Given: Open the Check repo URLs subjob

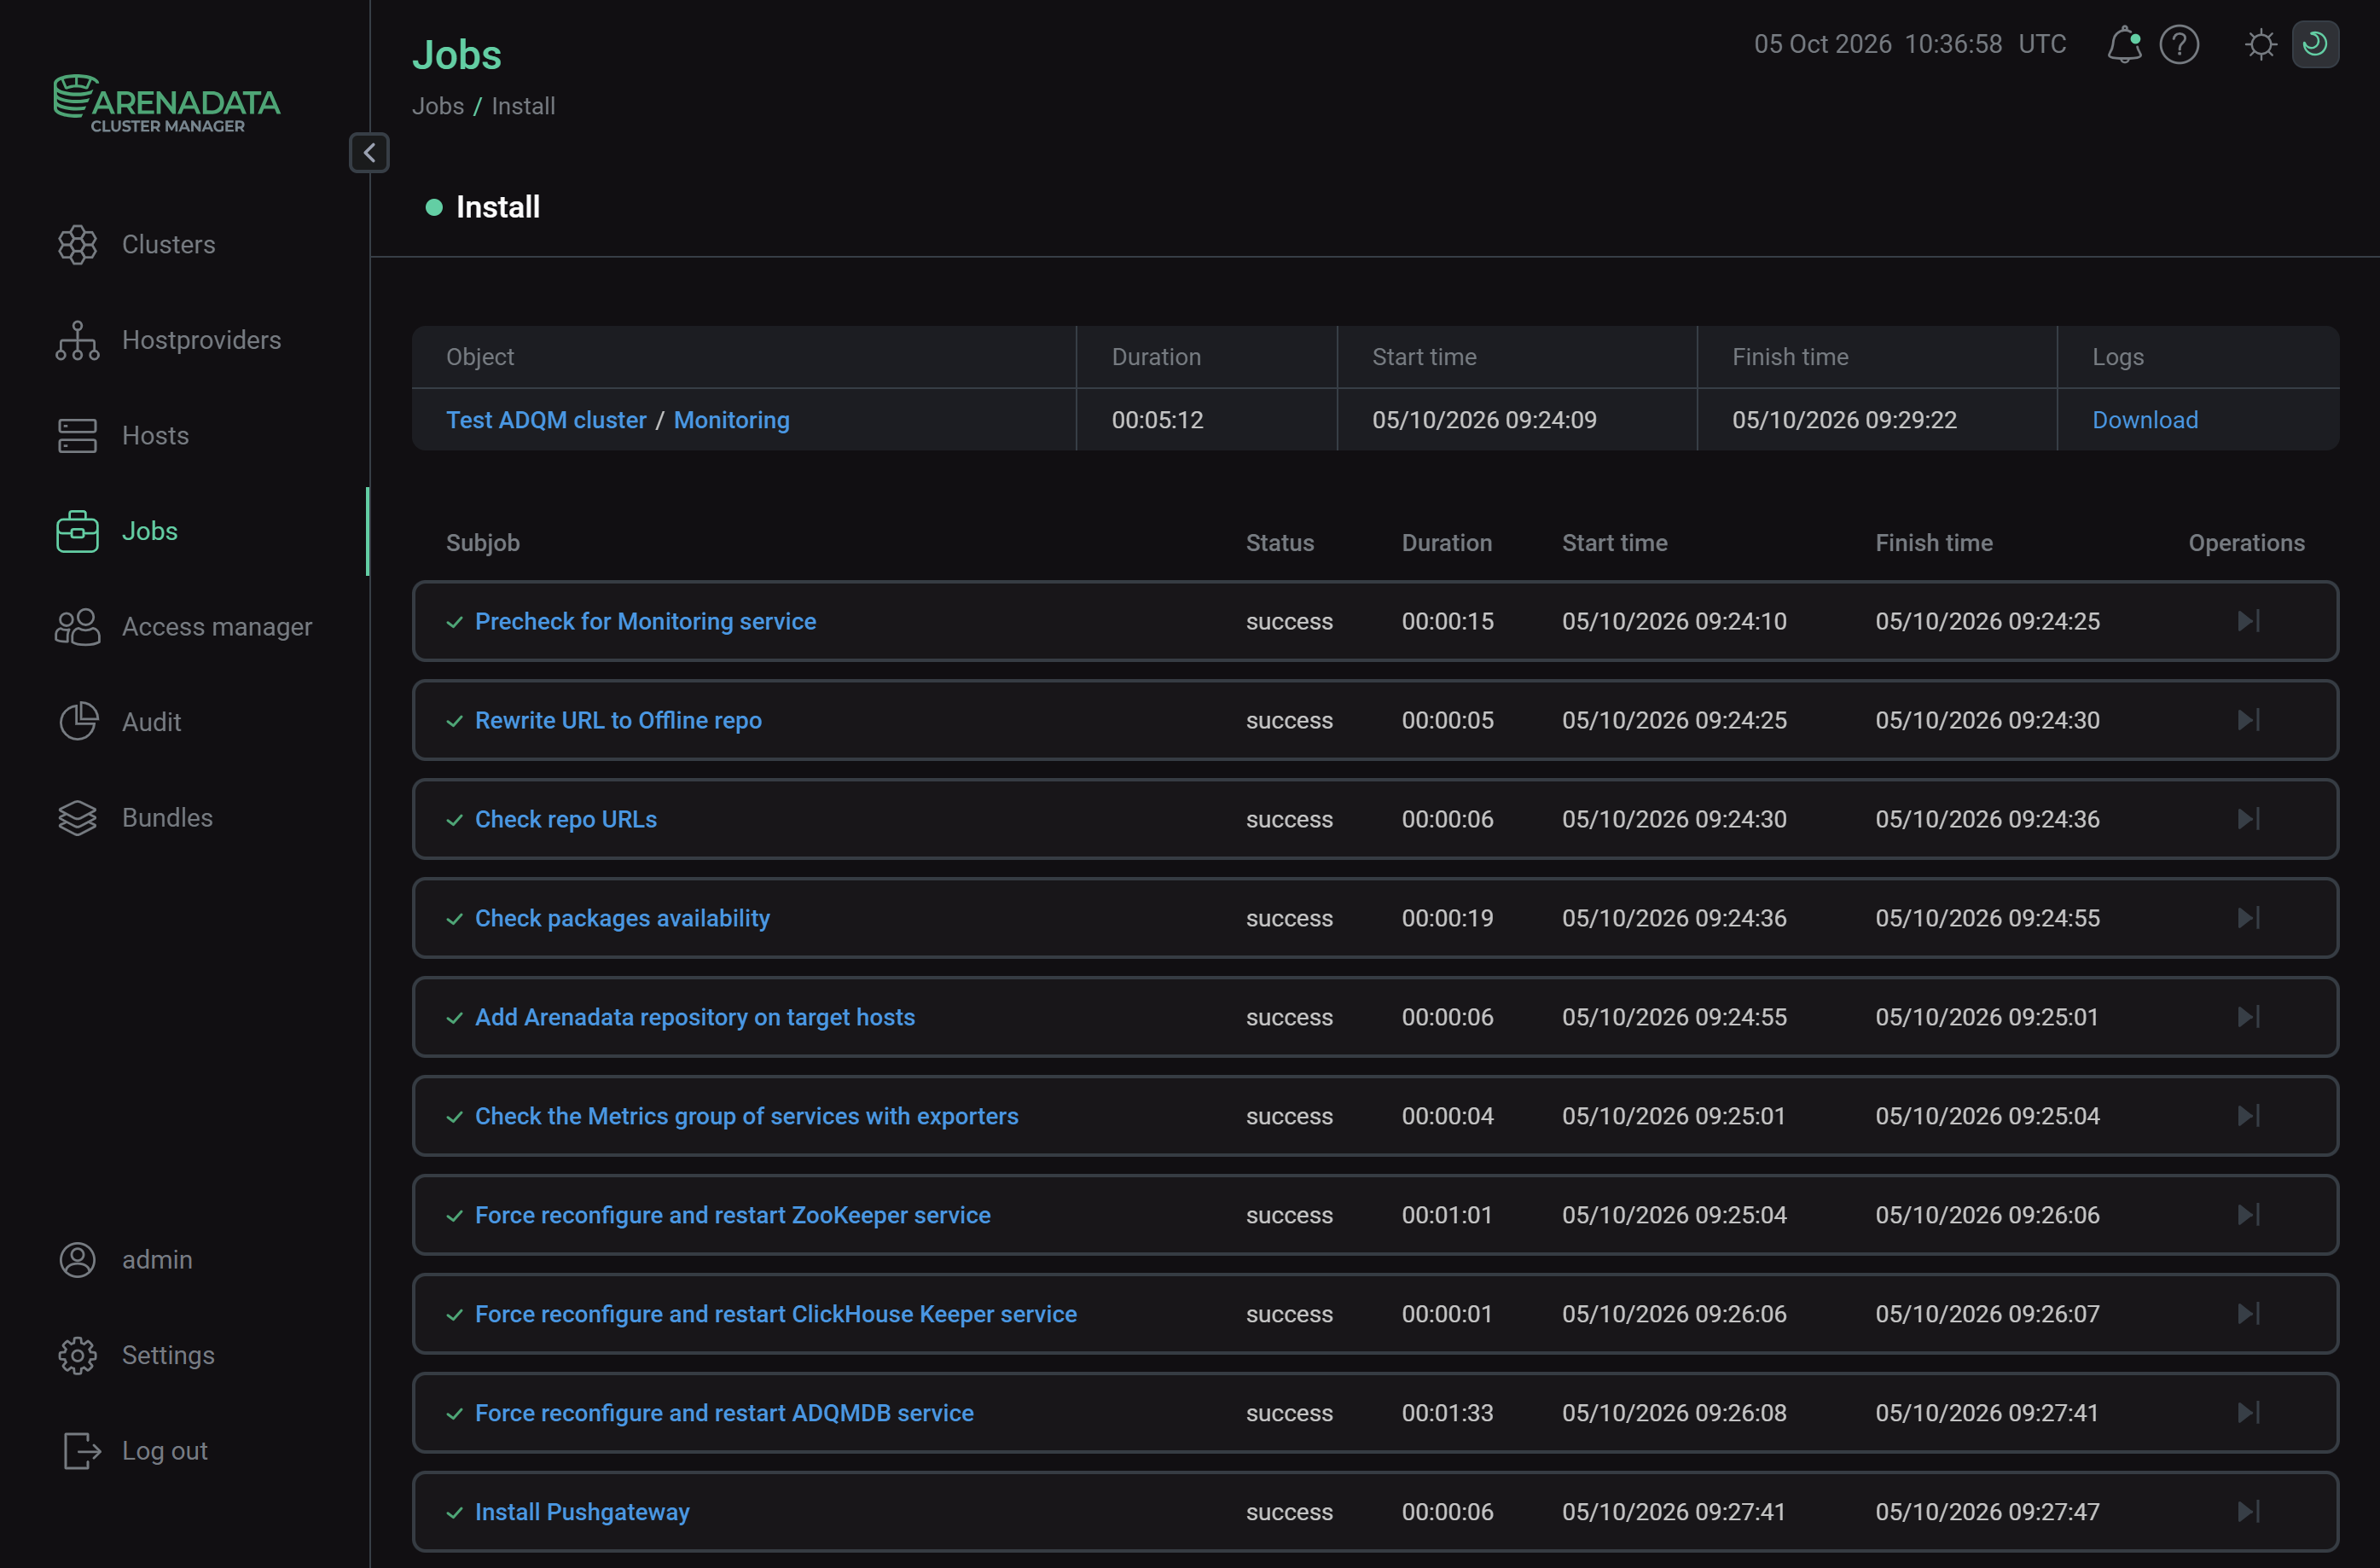Looking at the screenshot, I should (x=566, y=819).
